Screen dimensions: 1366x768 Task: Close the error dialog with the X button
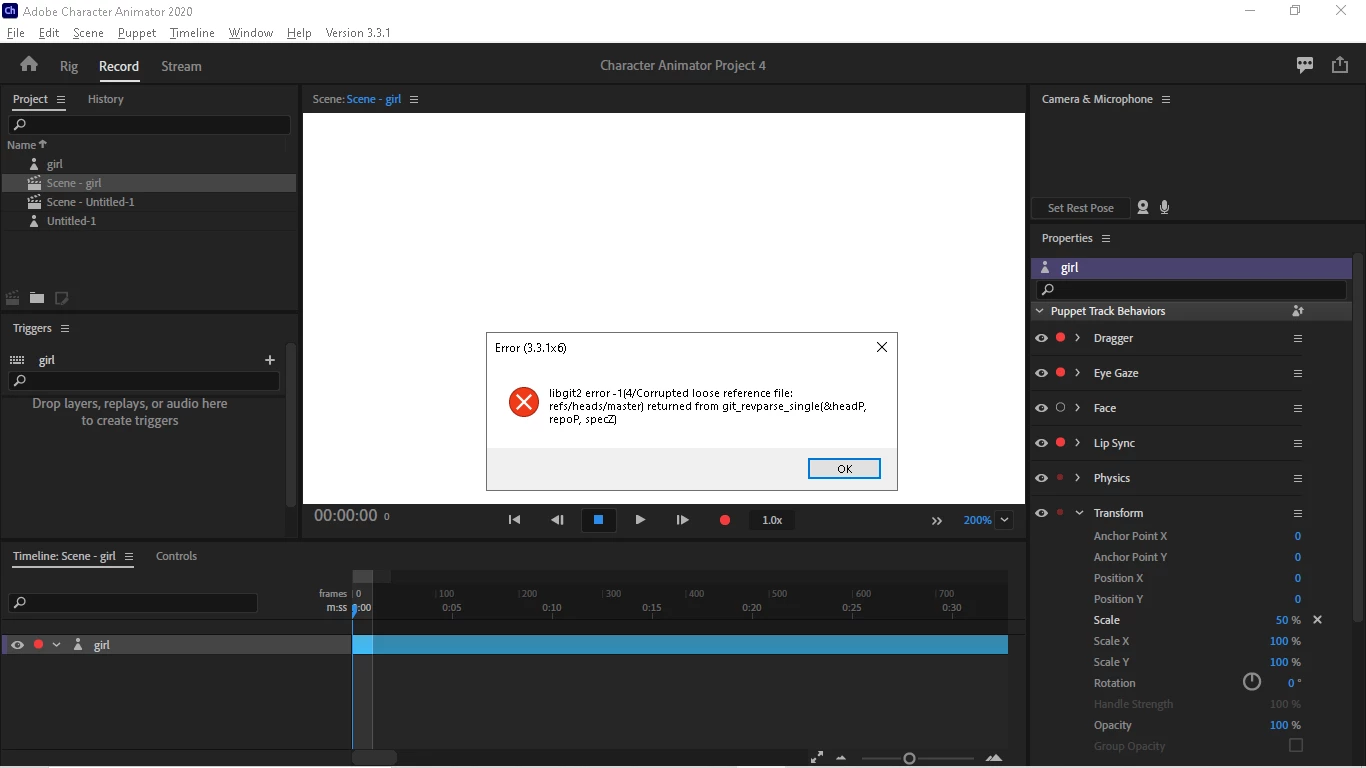click(x=881, y=347)
